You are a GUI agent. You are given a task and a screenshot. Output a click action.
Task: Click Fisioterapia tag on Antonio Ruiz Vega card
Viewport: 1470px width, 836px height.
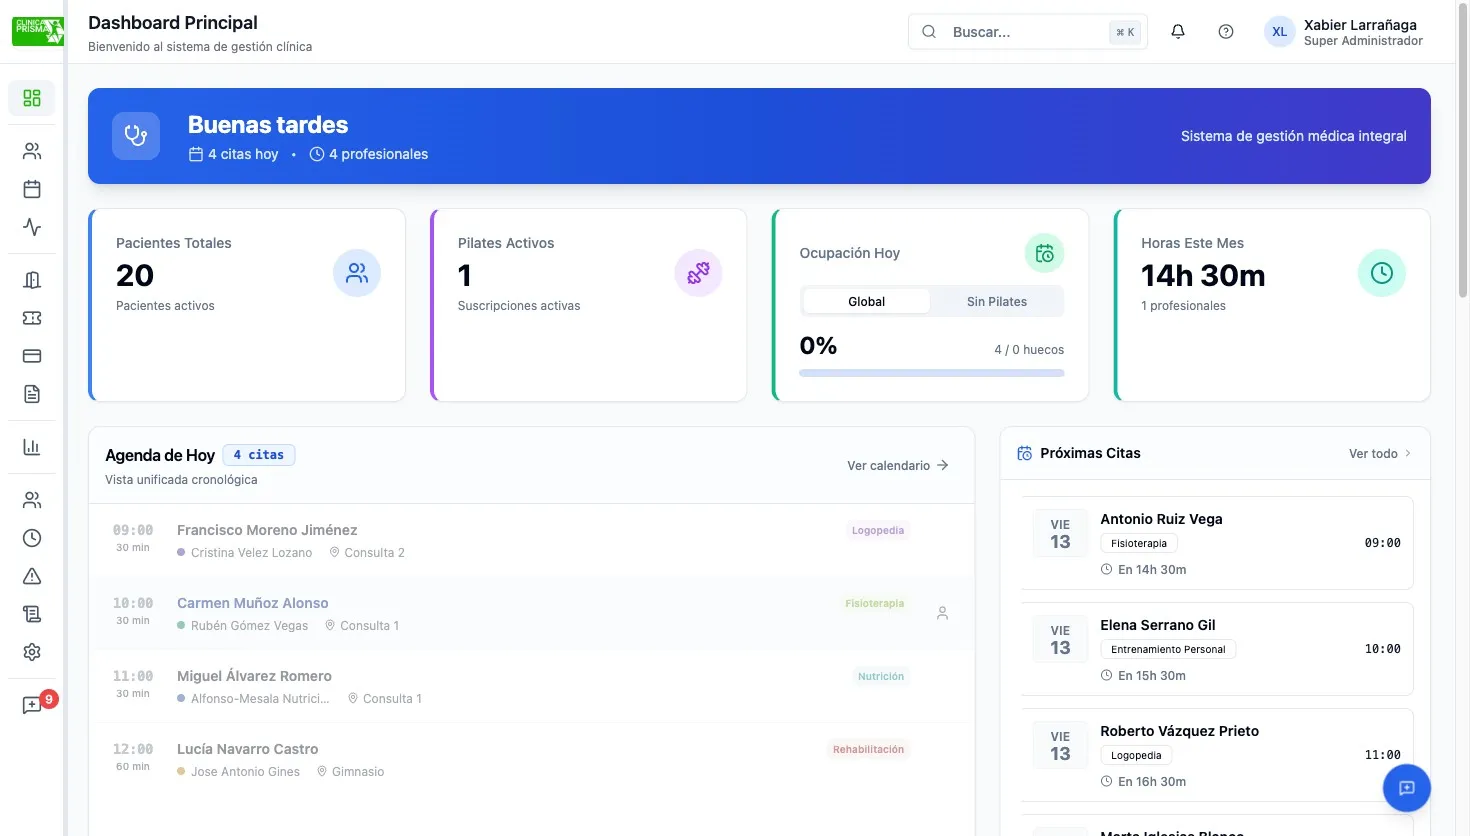pyautogui.click(x=1139, y=544)
